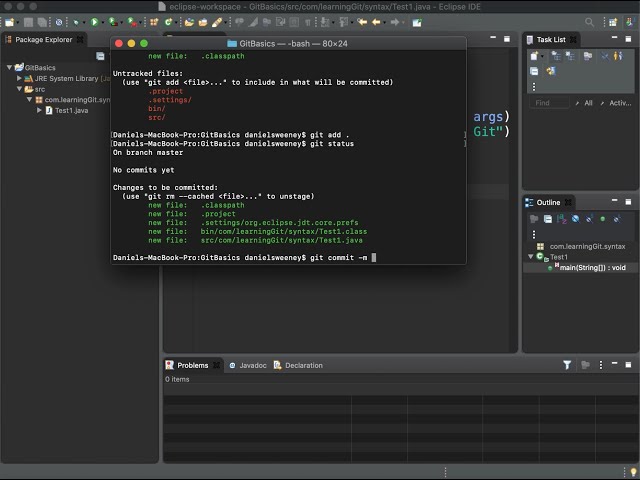Image resolution: width=640 pixels, height=480 pixels.
Task: Open New Task dropdown arrow in Task List
Action: click(x=542, y=56)
